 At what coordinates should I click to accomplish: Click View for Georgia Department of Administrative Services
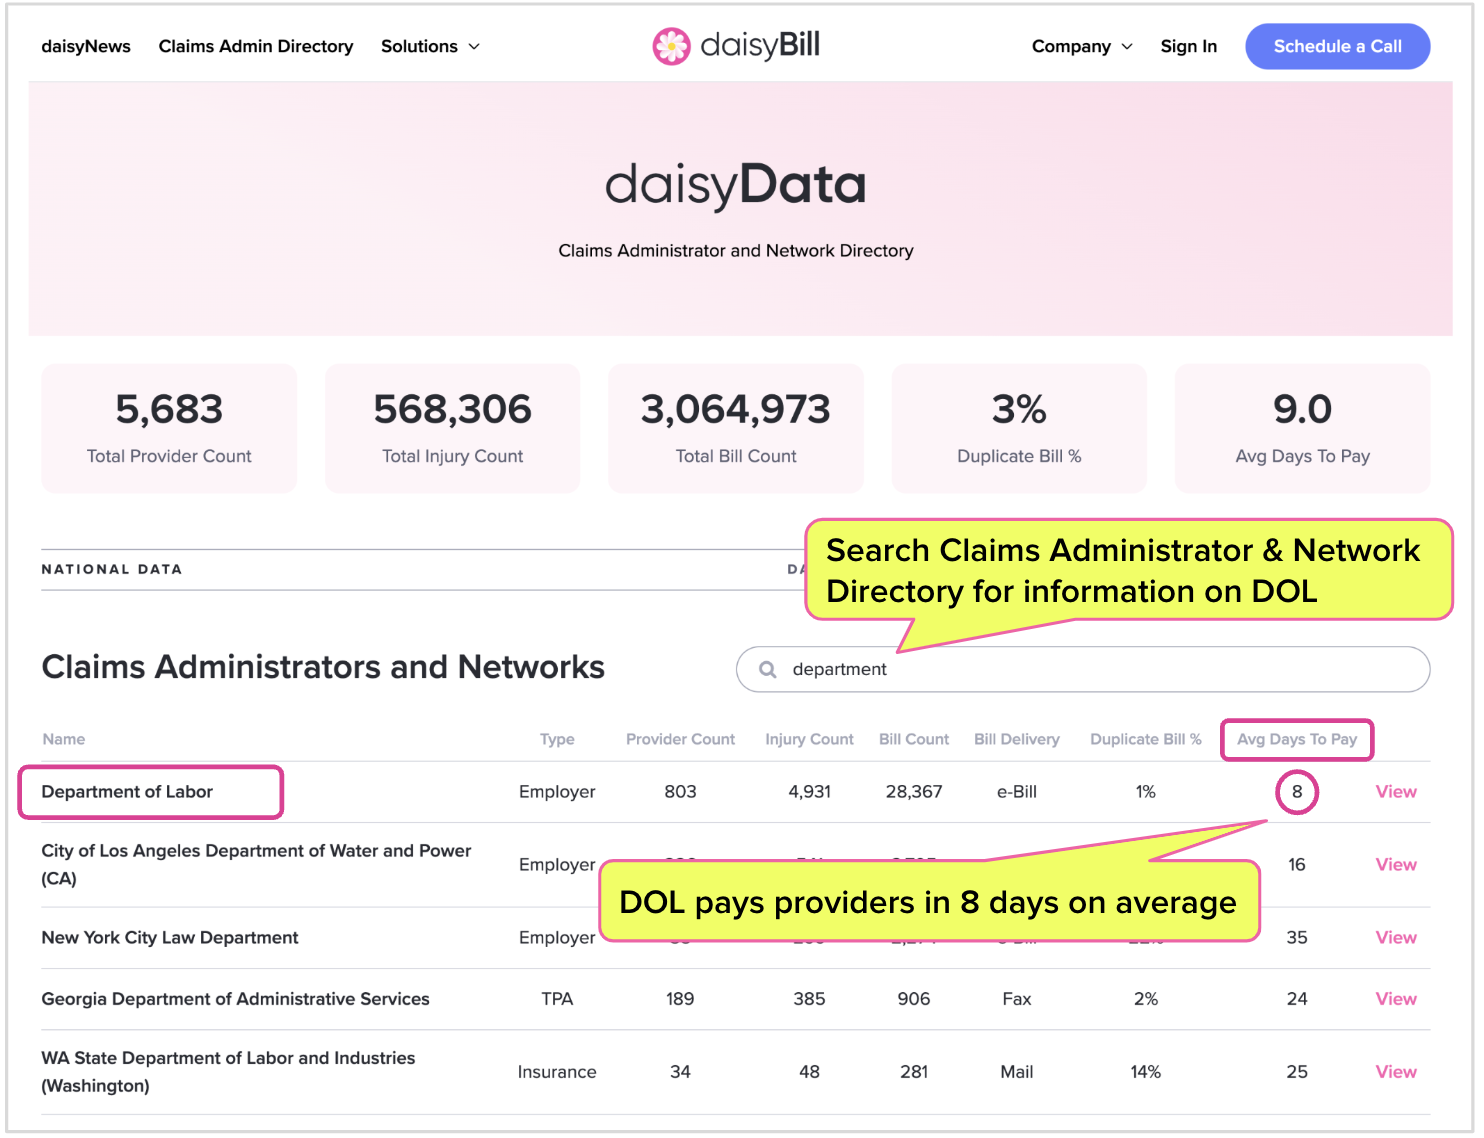tap(1395, 999)
